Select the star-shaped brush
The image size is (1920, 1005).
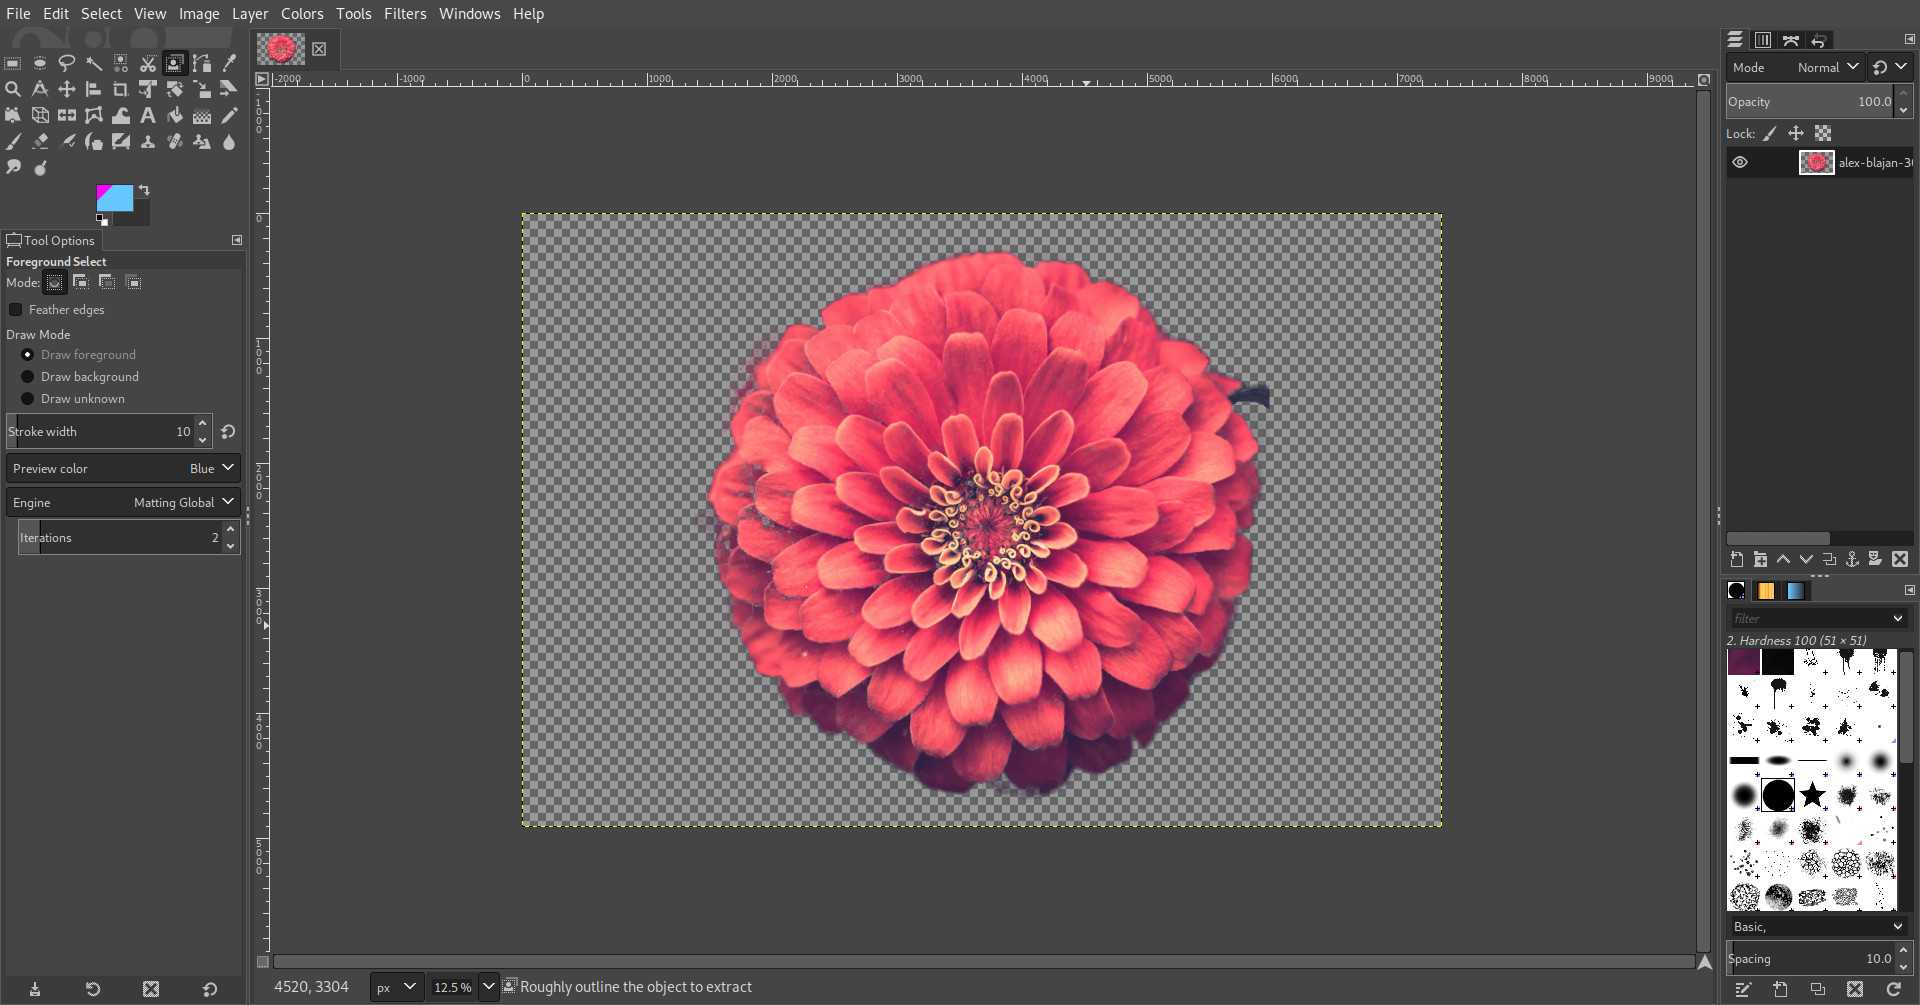pyautogui.click(x=1812, y=795)
